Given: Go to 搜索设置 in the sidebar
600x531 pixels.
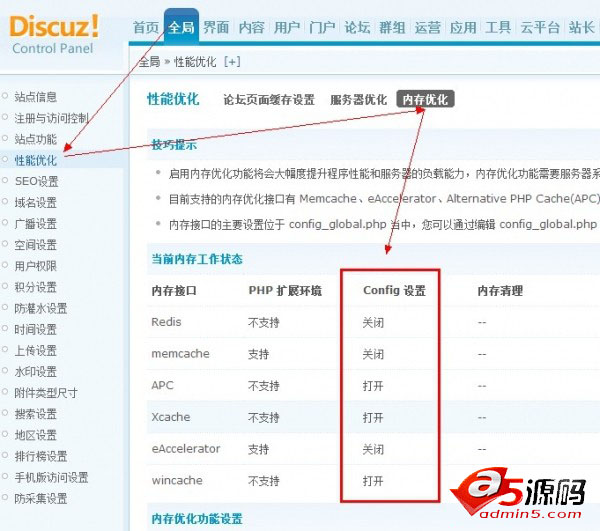Looking at the screenshot, I should click(x=36, y=414).
